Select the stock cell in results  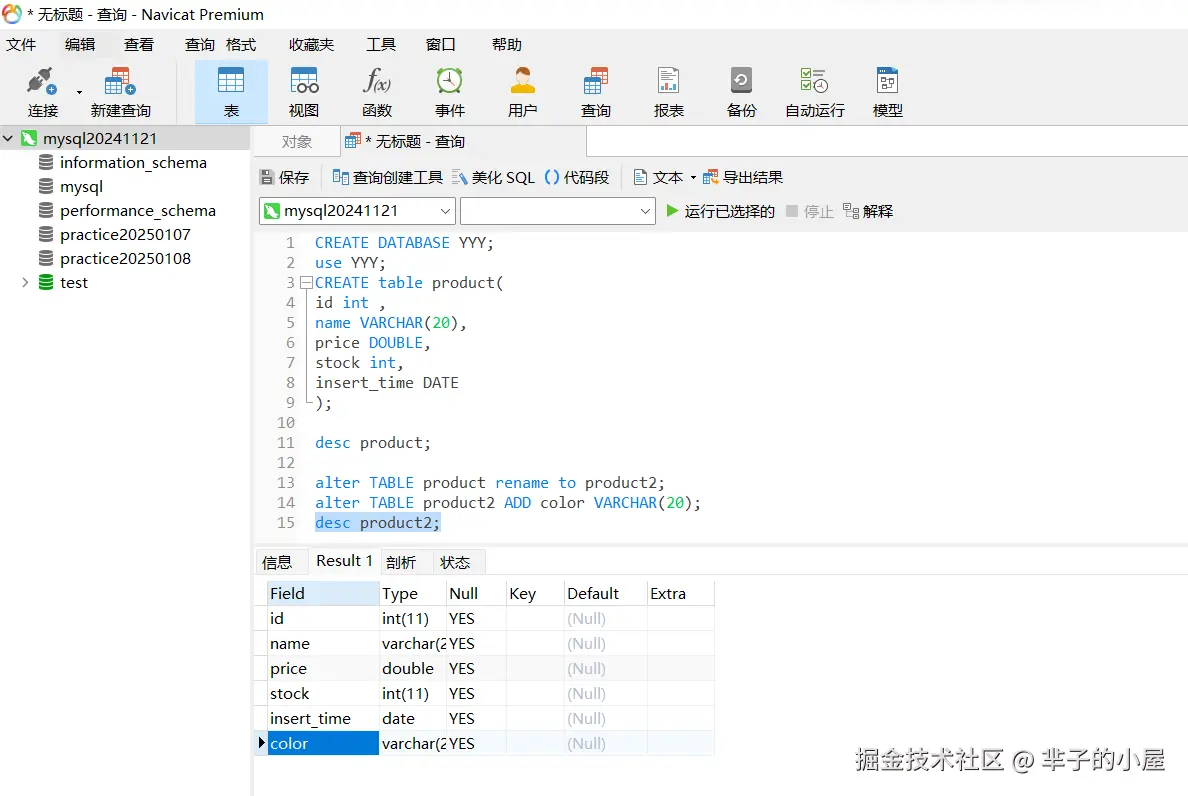coord(323,694)
